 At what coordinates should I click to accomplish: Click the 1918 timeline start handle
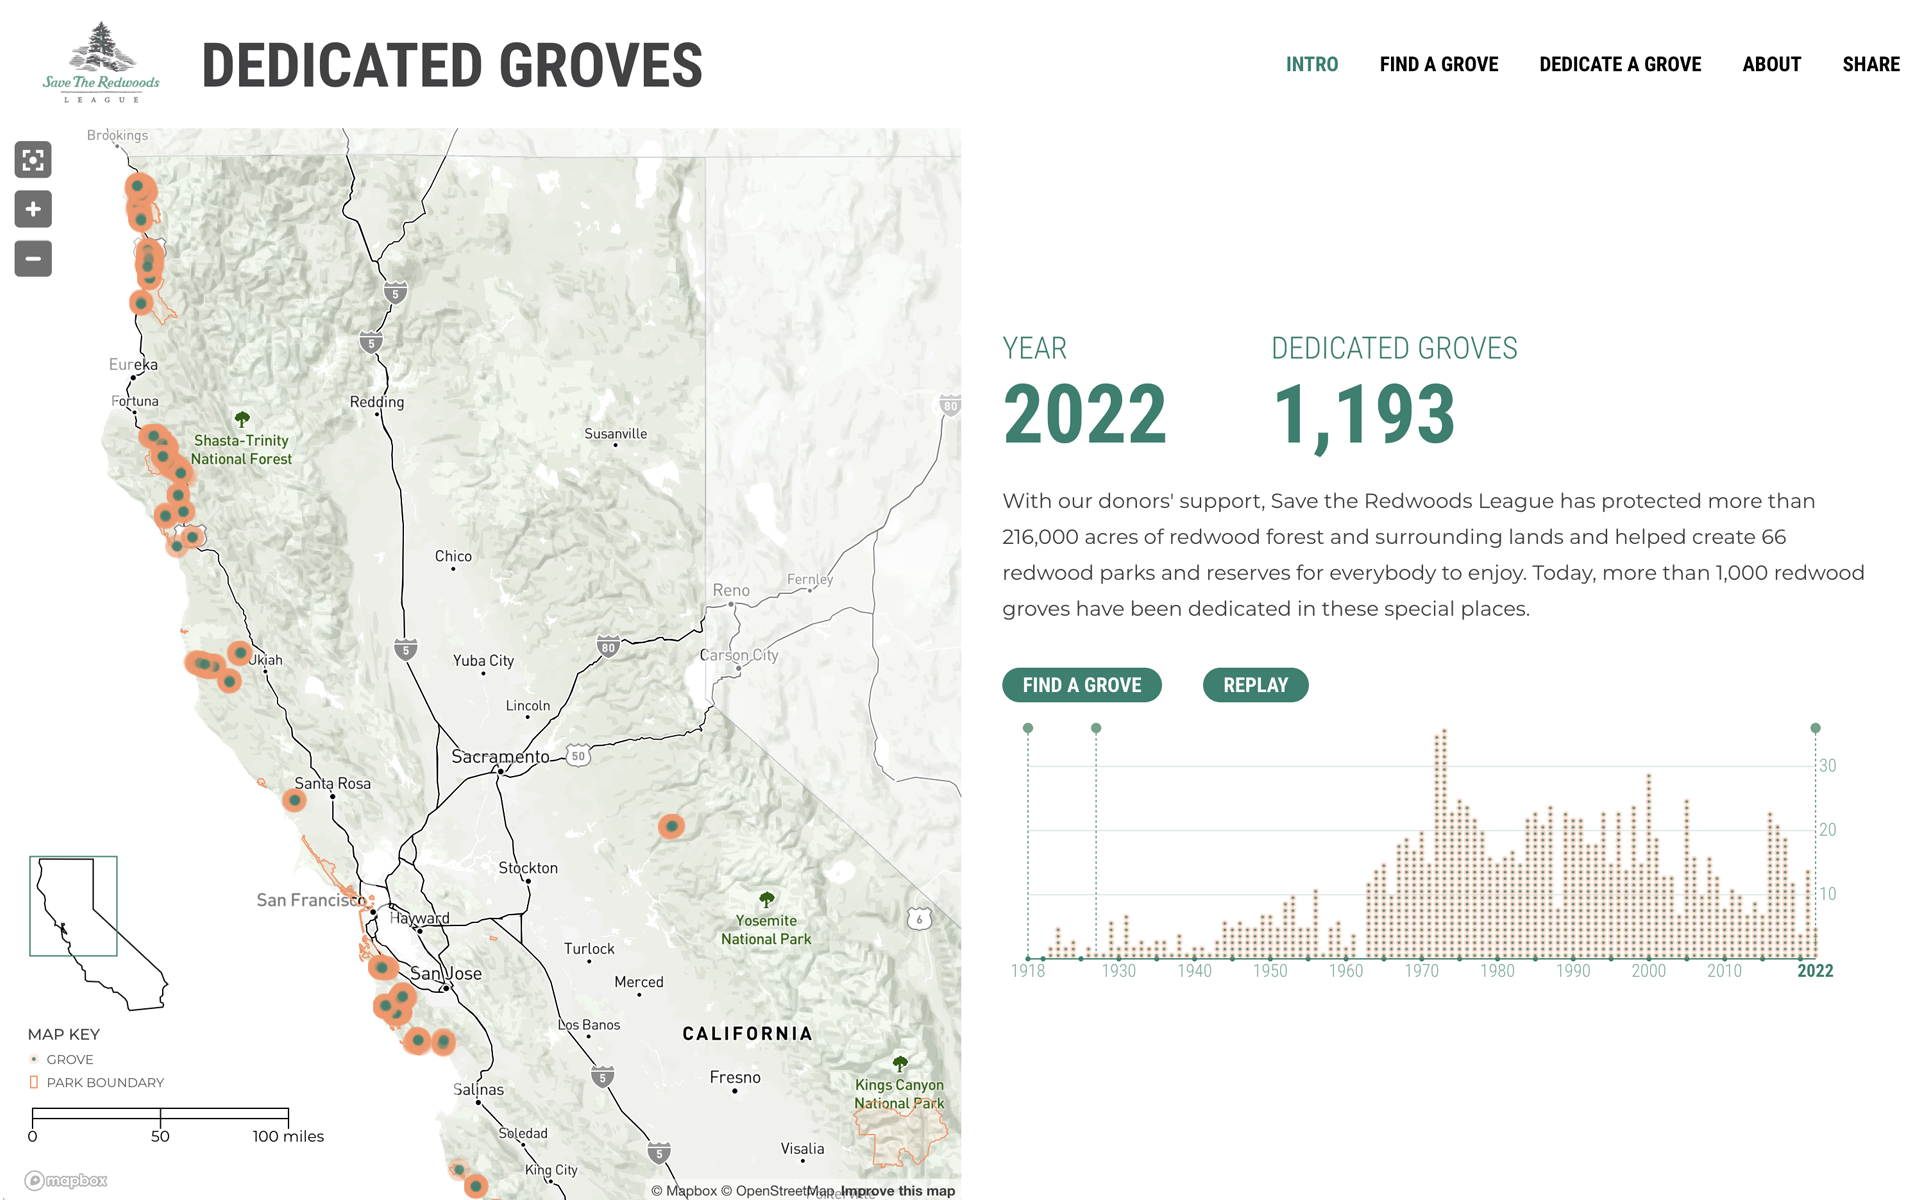(x=1028, y=728)
